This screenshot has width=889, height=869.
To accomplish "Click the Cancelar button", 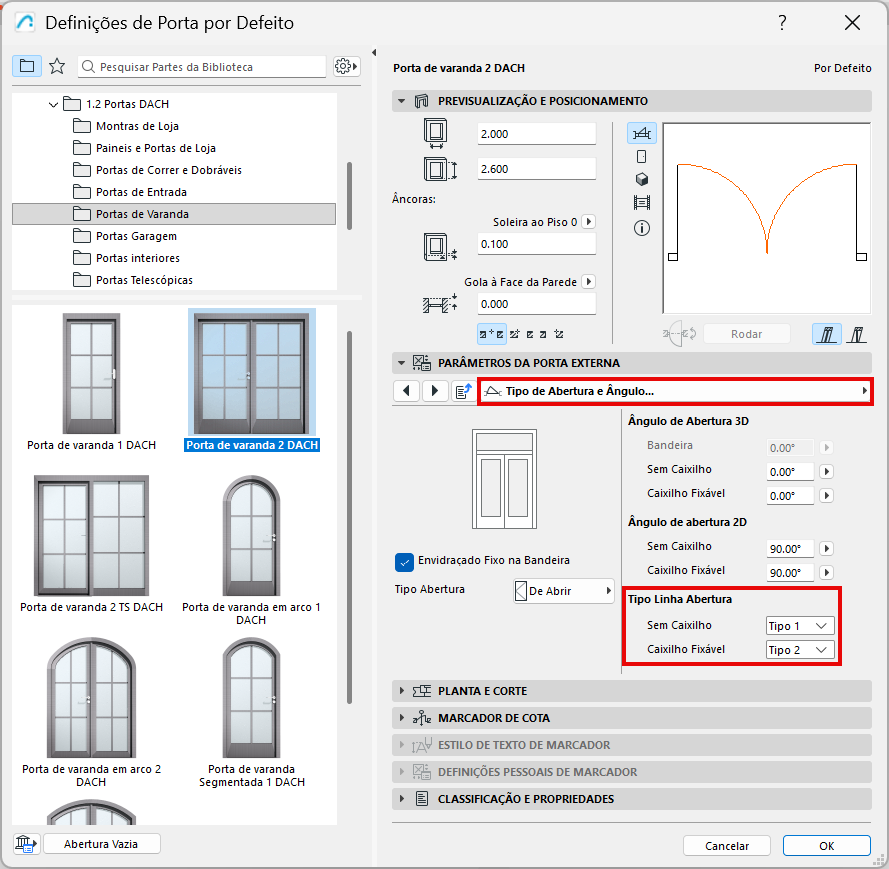I will 727,846.
